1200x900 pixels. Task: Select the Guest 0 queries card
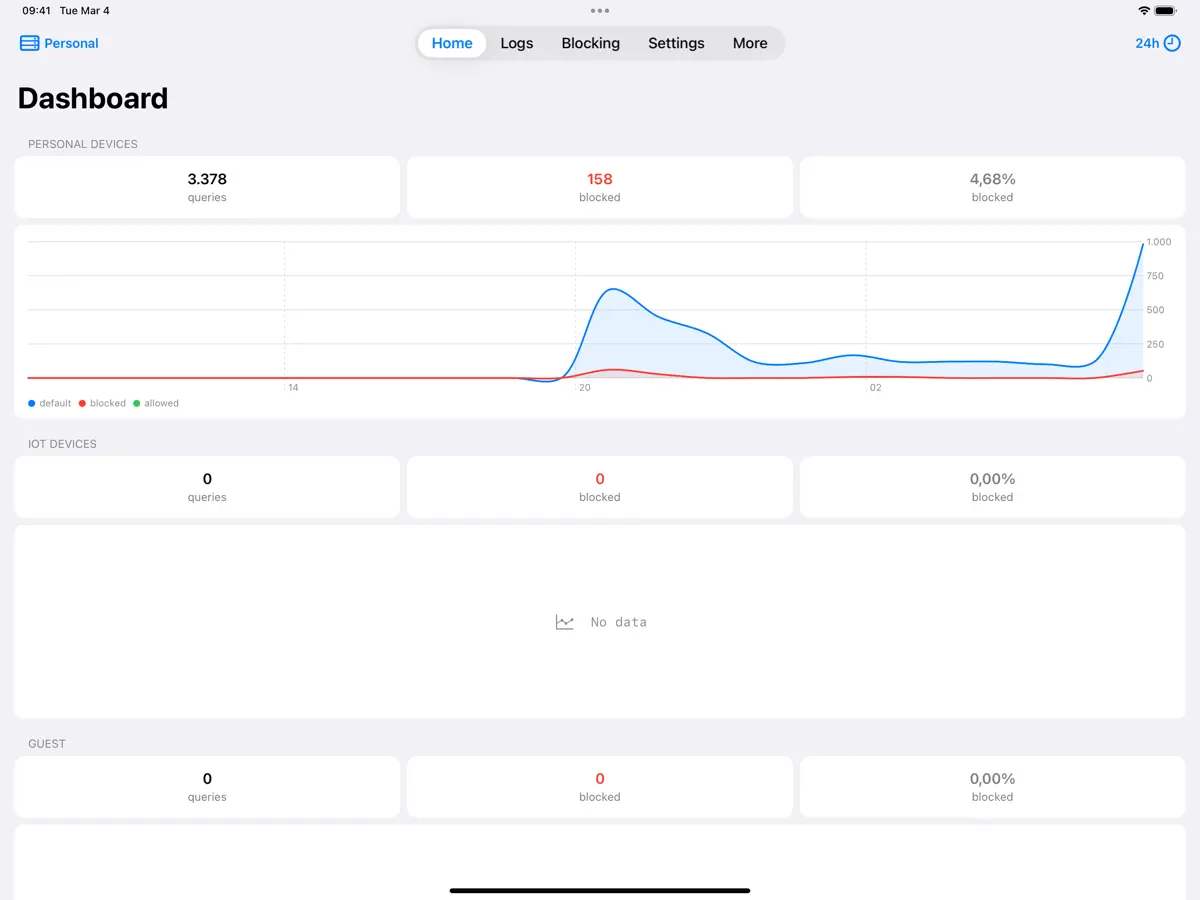click(207, 787)
